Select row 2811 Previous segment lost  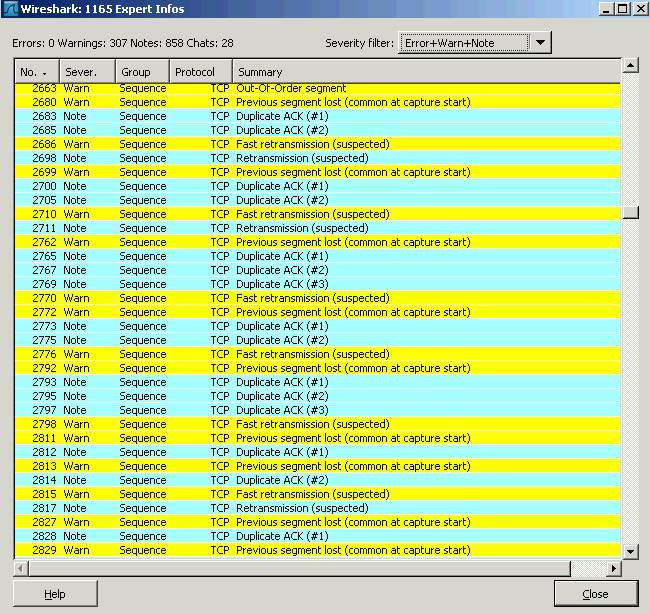[x=318, y=438]
